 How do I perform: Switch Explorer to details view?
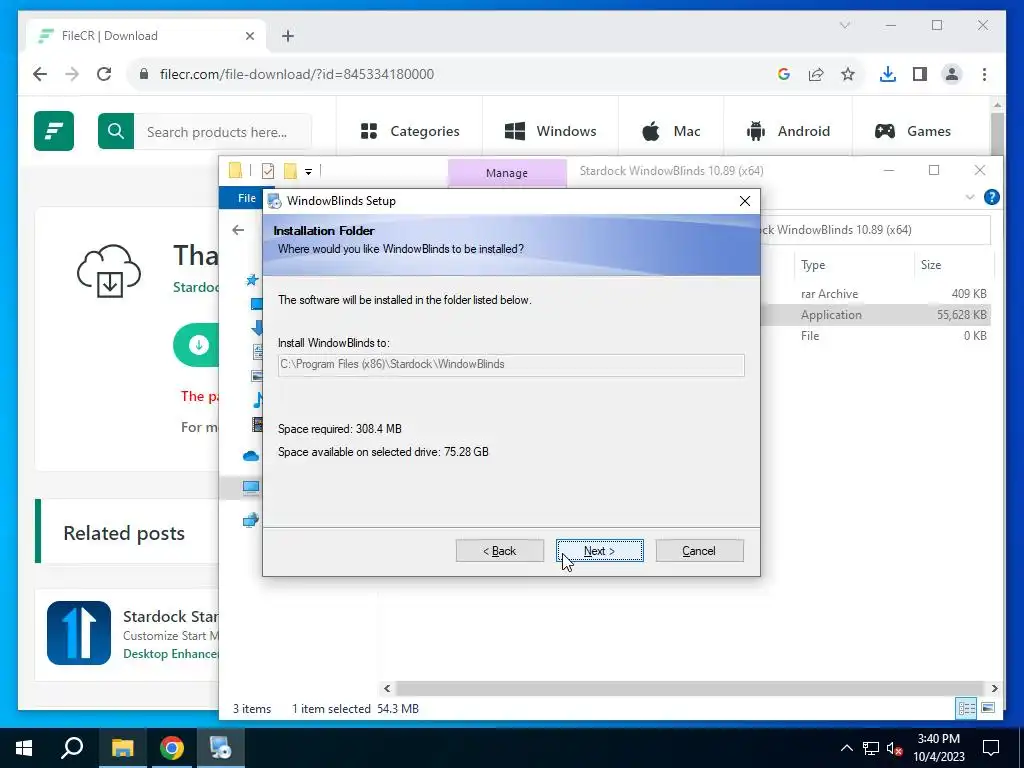966,708
